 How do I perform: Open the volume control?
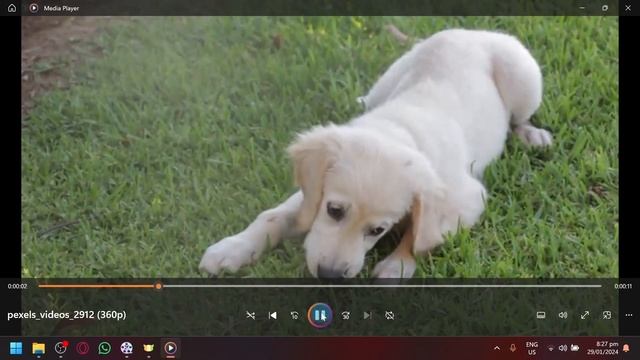[563, 315]
